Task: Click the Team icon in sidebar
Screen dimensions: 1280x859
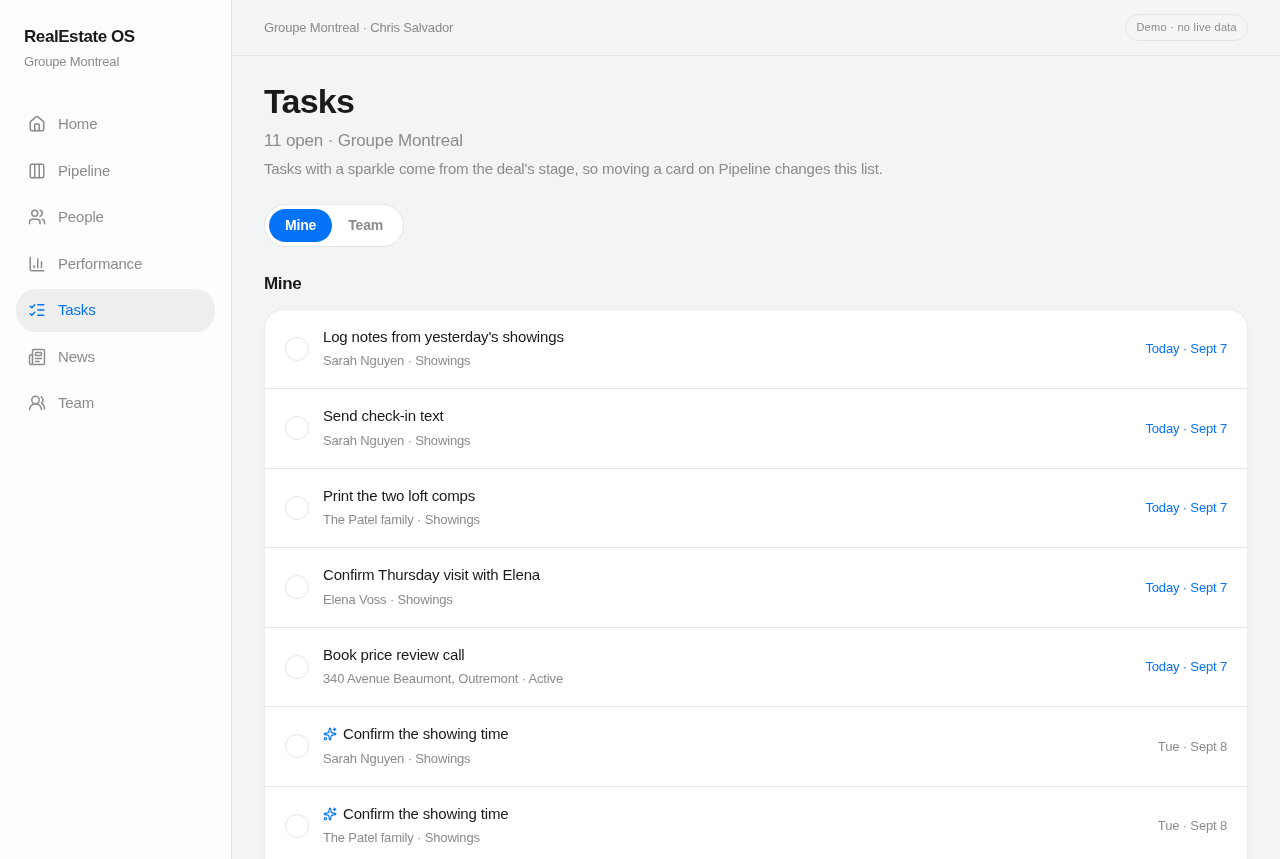Action: pyautogui.click(x=37, y=403)
